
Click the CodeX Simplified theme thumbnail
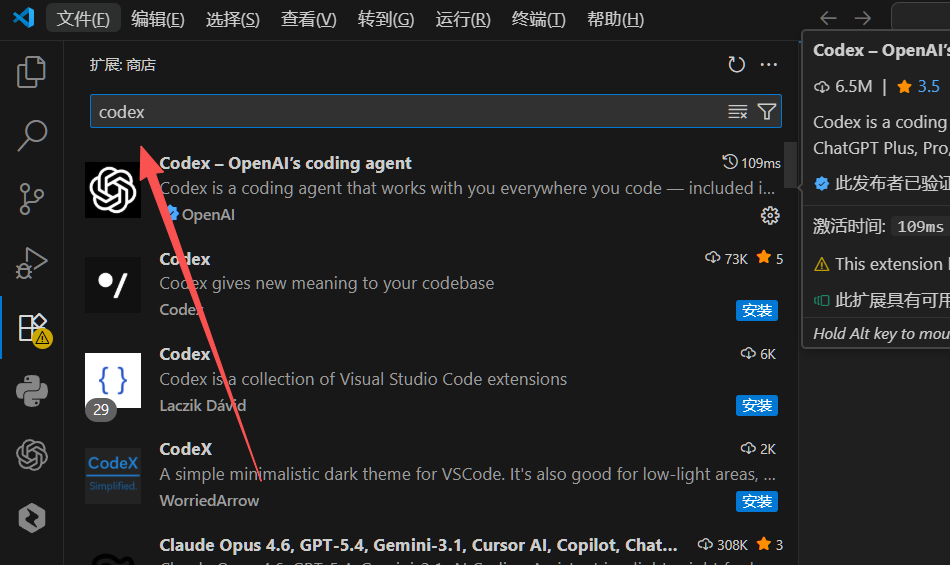(x=113, y=476)
